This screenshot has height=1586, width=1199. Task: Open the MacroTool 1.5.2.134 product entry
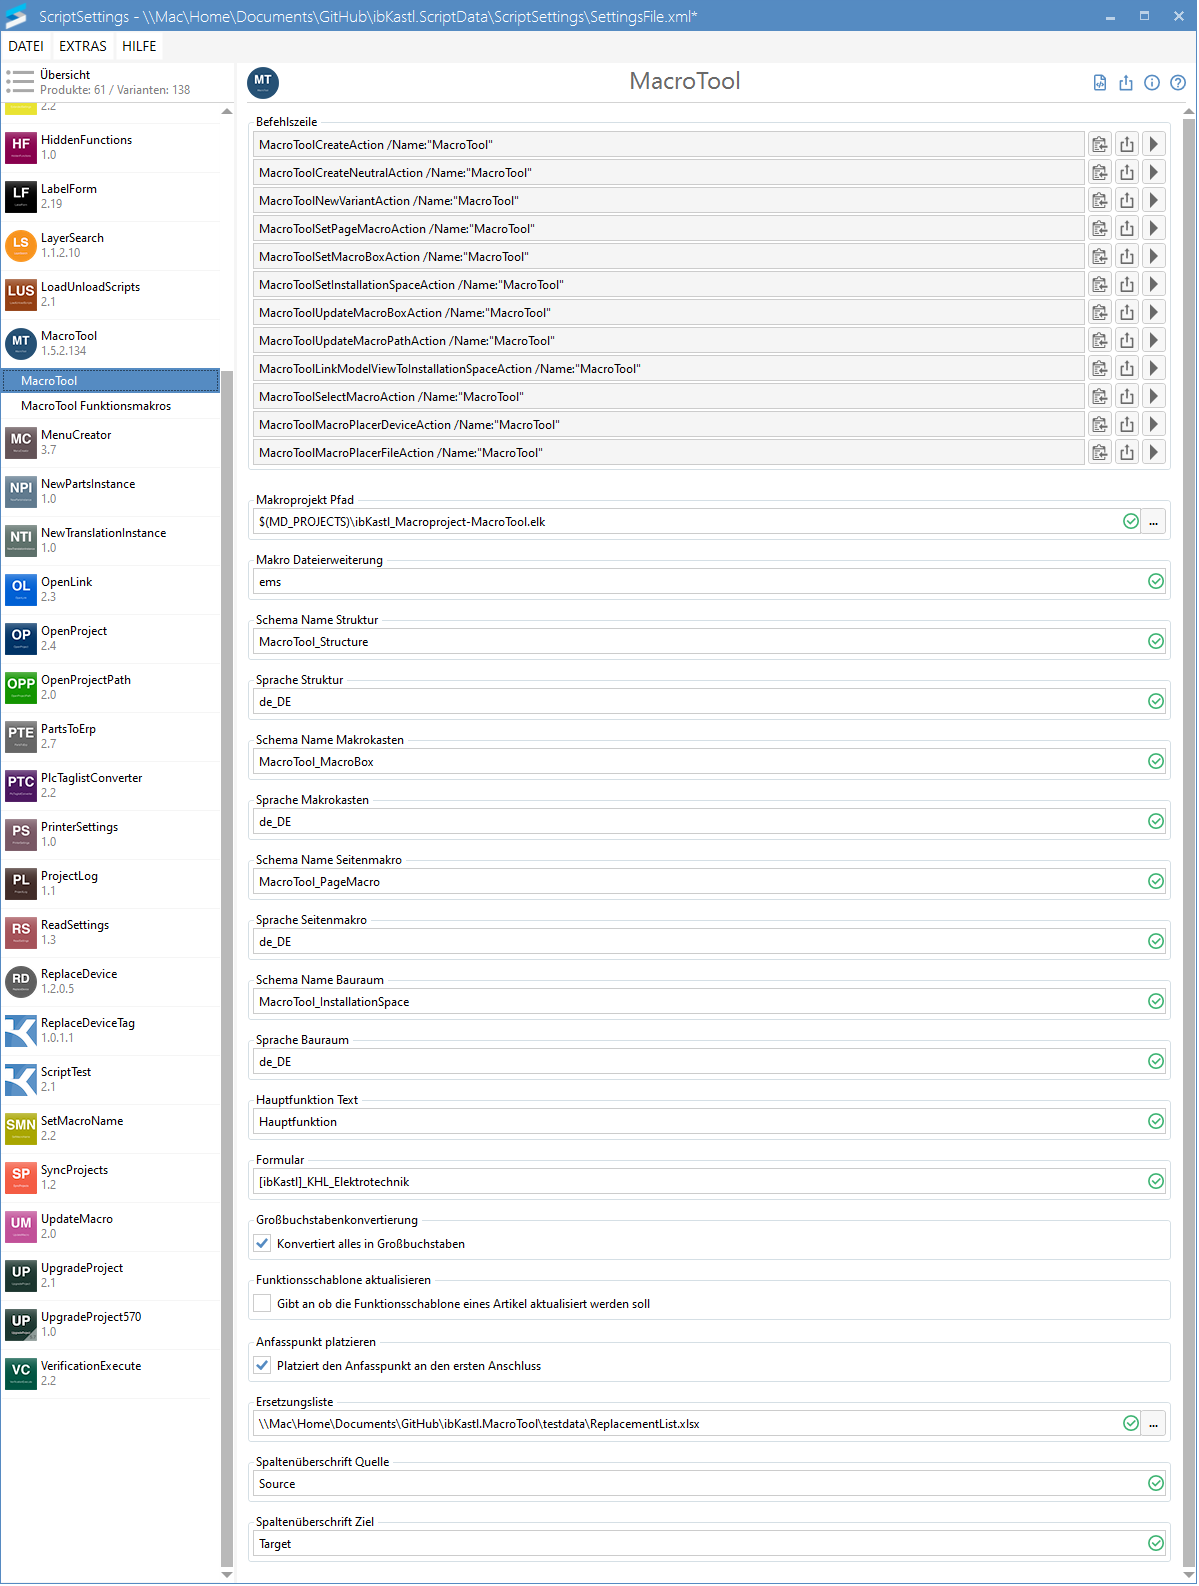pos(110,344)
